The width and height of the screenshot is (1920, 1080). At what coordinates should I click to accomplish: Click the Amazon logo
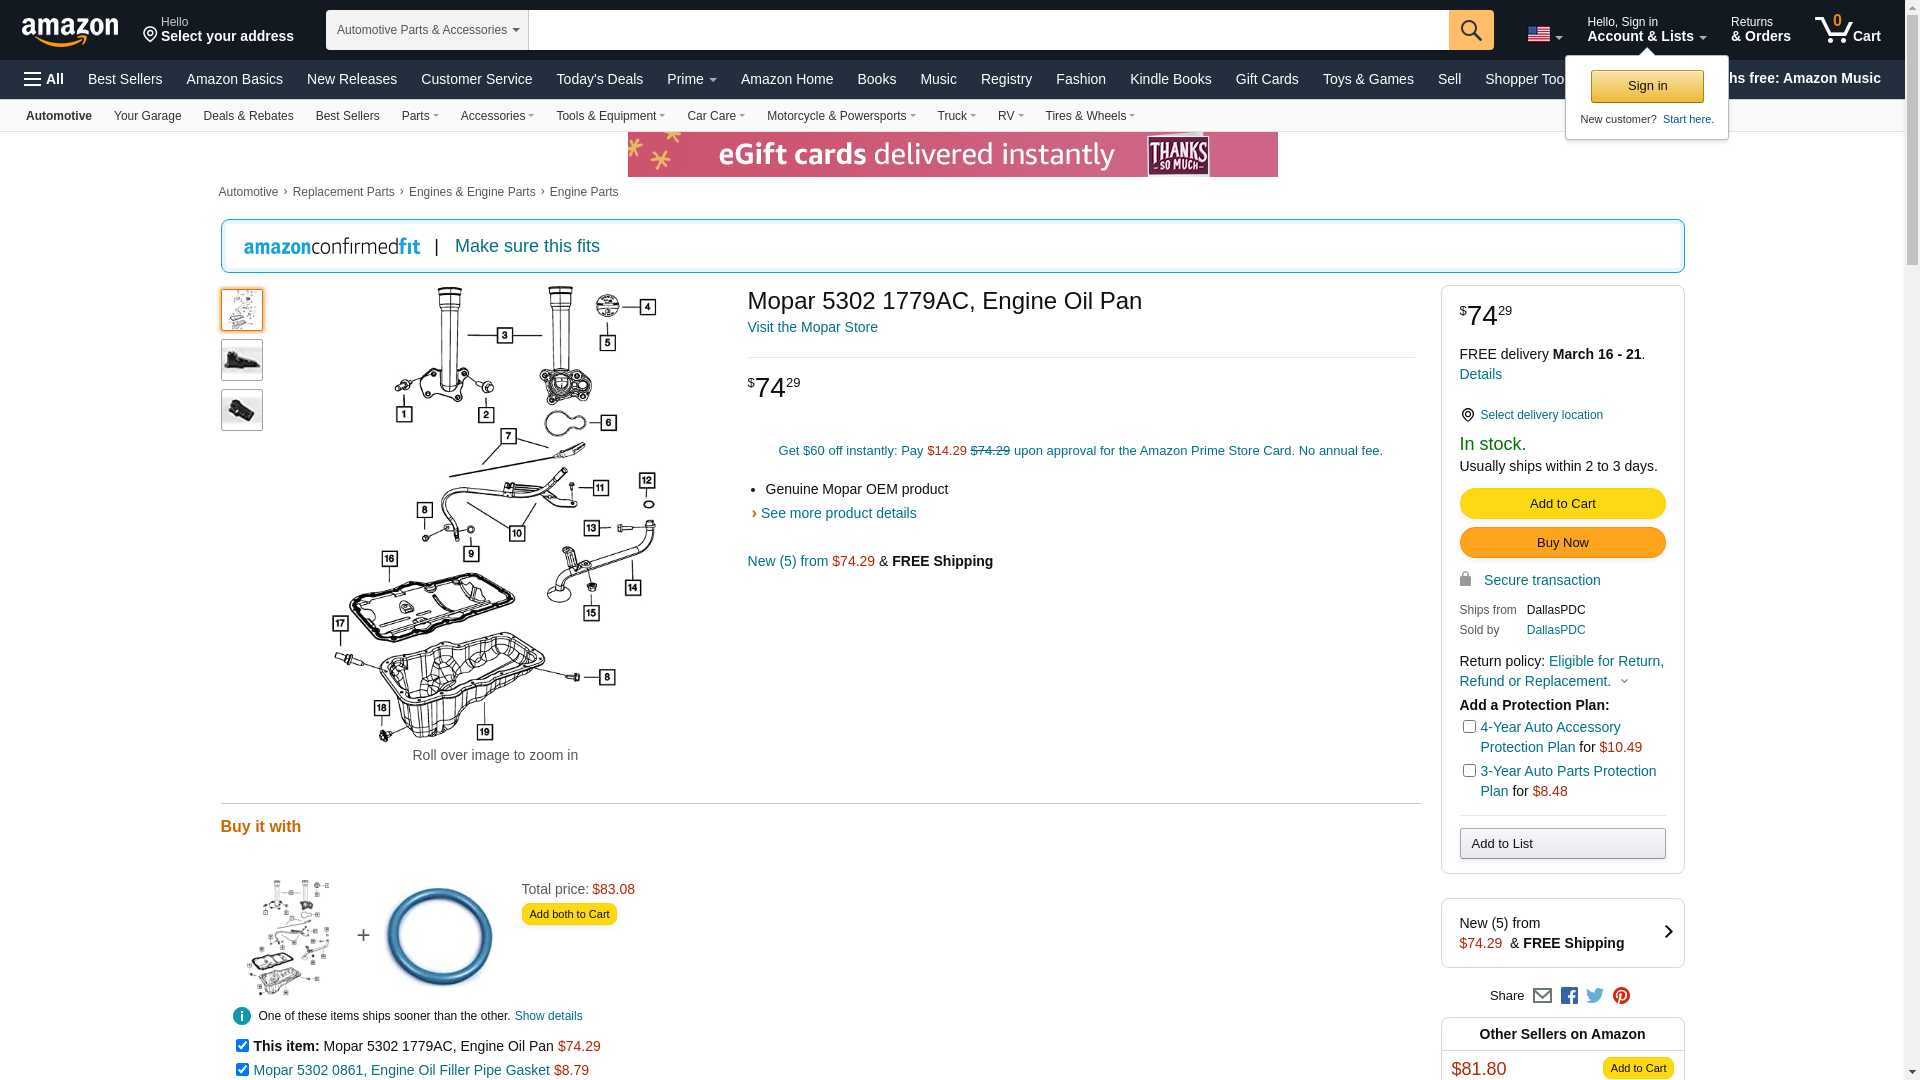[70, 32]
